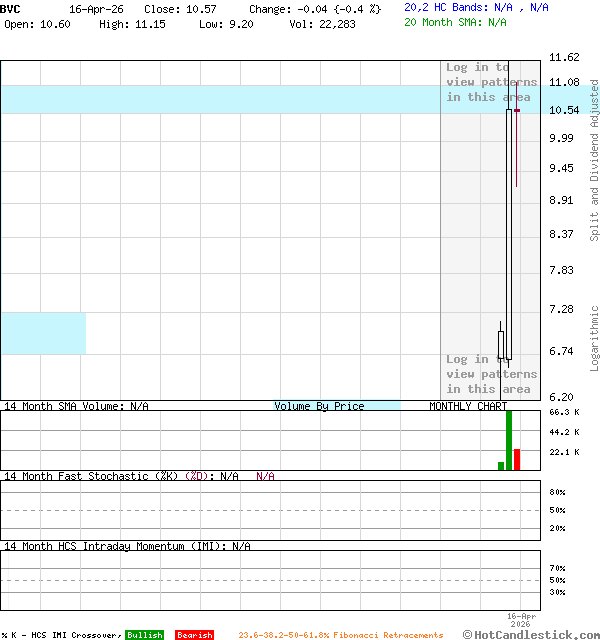Click the red latest candlestick wick
This screenshot has height=640, width=600.
click(x=517, y=150)
